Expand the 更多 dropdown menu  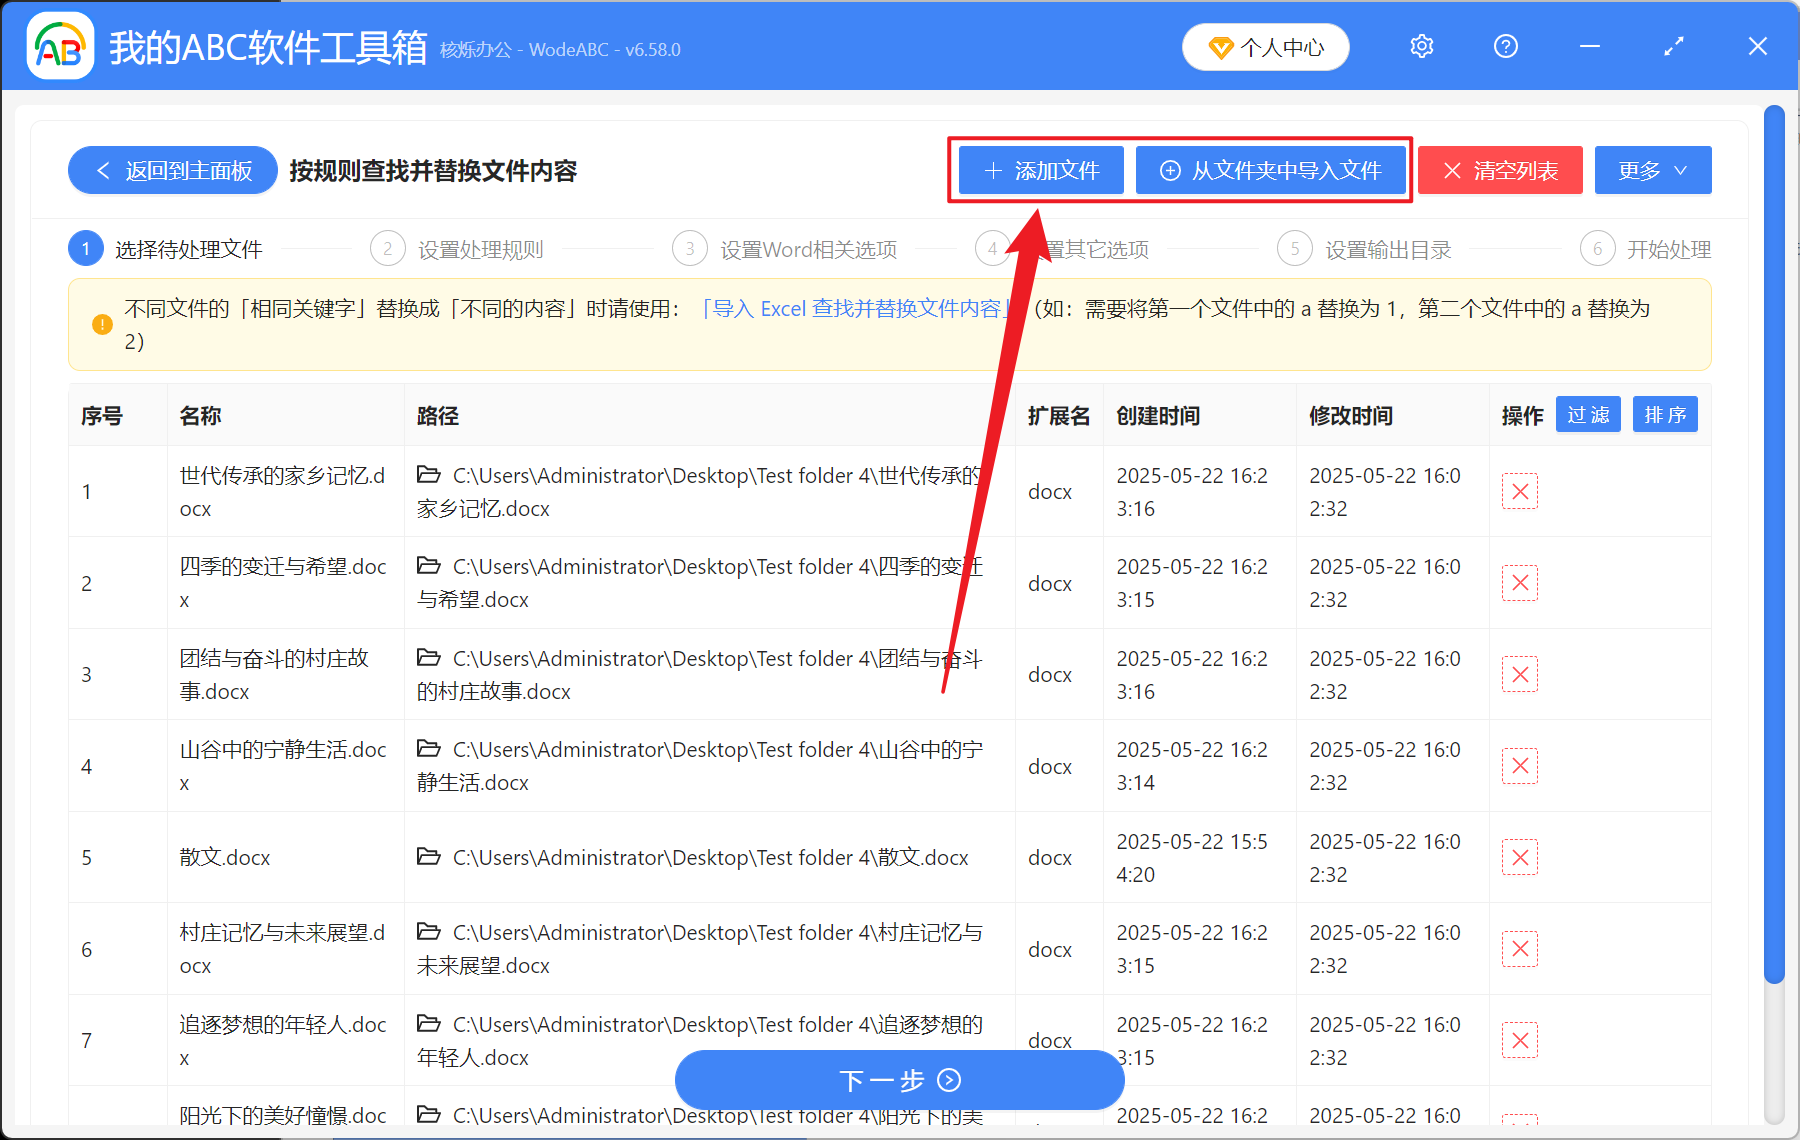click(1653, 171)
